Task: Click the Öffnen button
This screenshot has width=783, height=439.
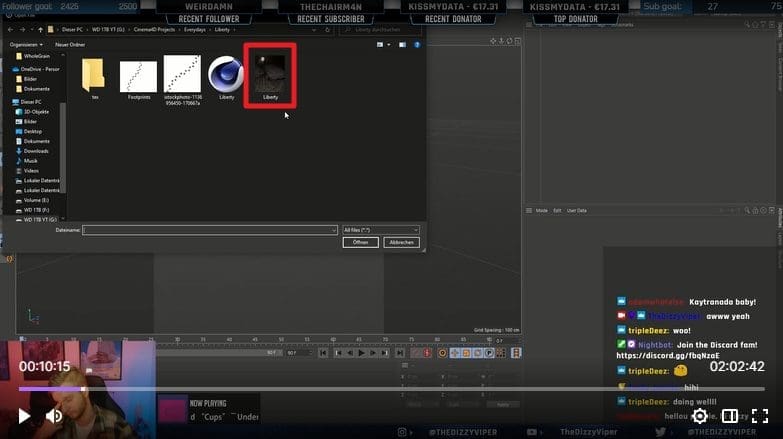Action: tap(360, 242)
